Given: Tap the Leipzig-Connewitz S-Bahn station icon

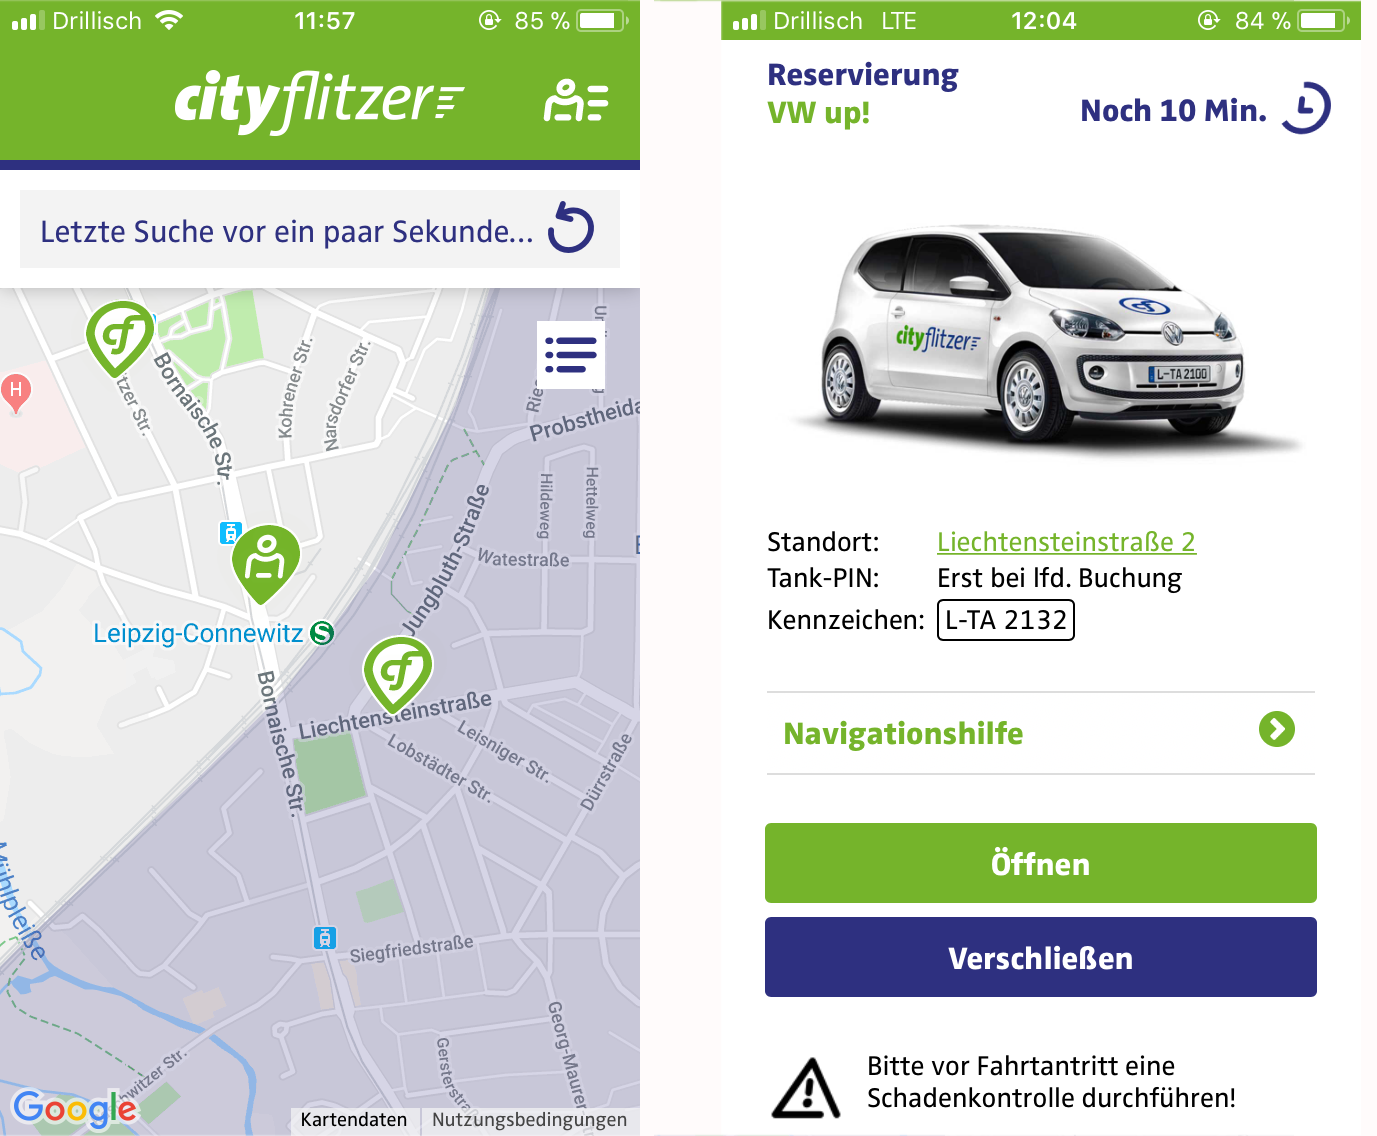Looking at the screenshot, I should coord(322,633).
